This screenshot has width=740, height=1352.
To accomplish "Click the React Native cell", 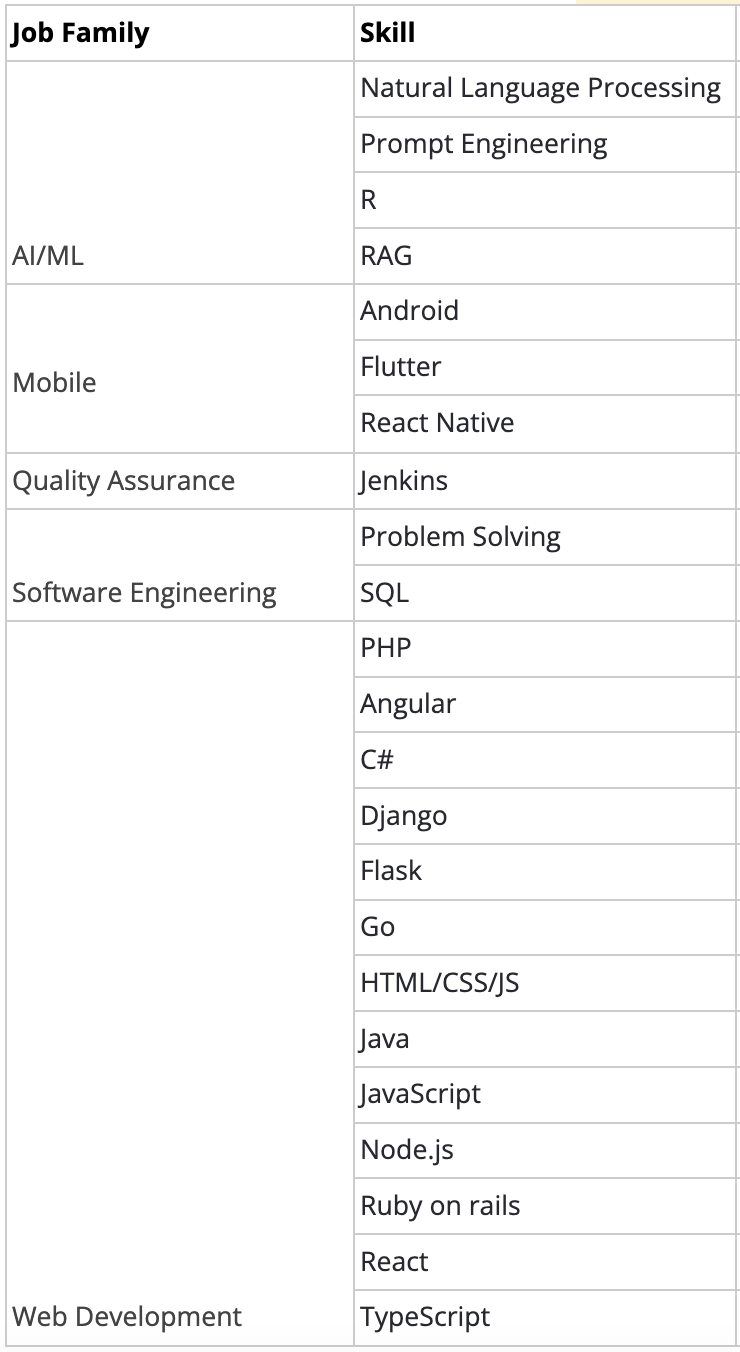I will (437, 423).
